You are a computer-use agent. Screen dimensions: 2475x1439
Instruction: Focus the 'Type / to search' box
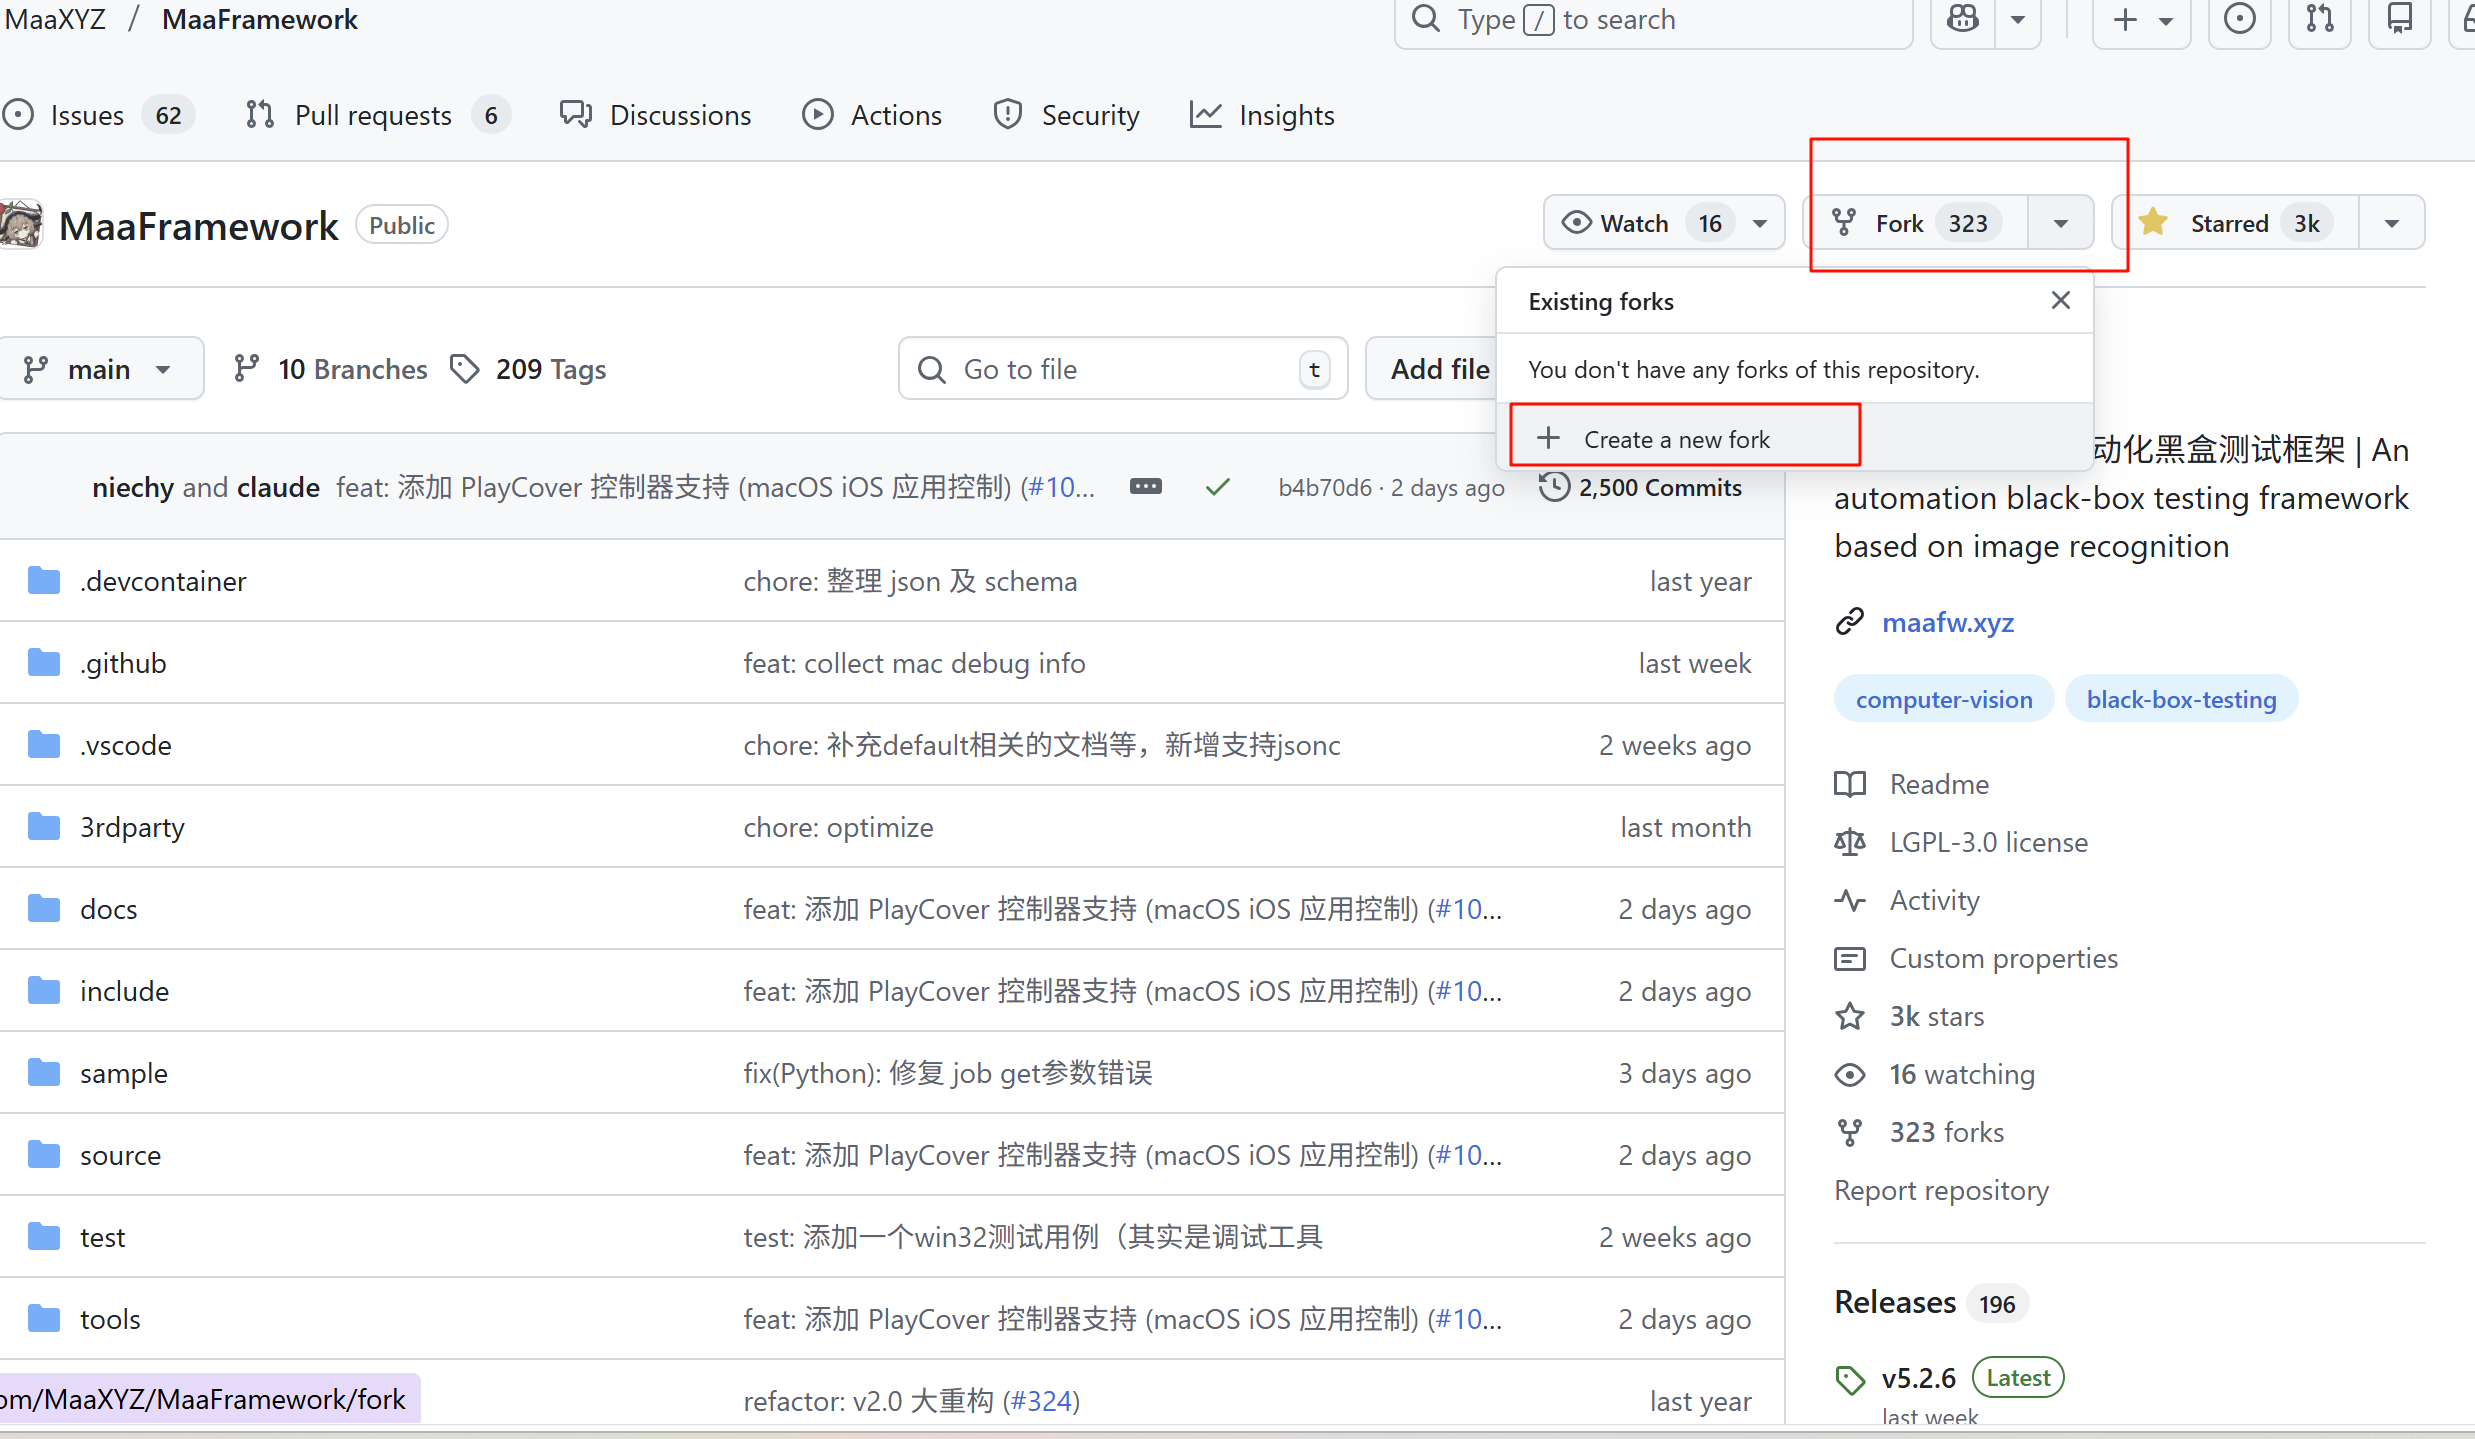click(x=1654, y=19)
